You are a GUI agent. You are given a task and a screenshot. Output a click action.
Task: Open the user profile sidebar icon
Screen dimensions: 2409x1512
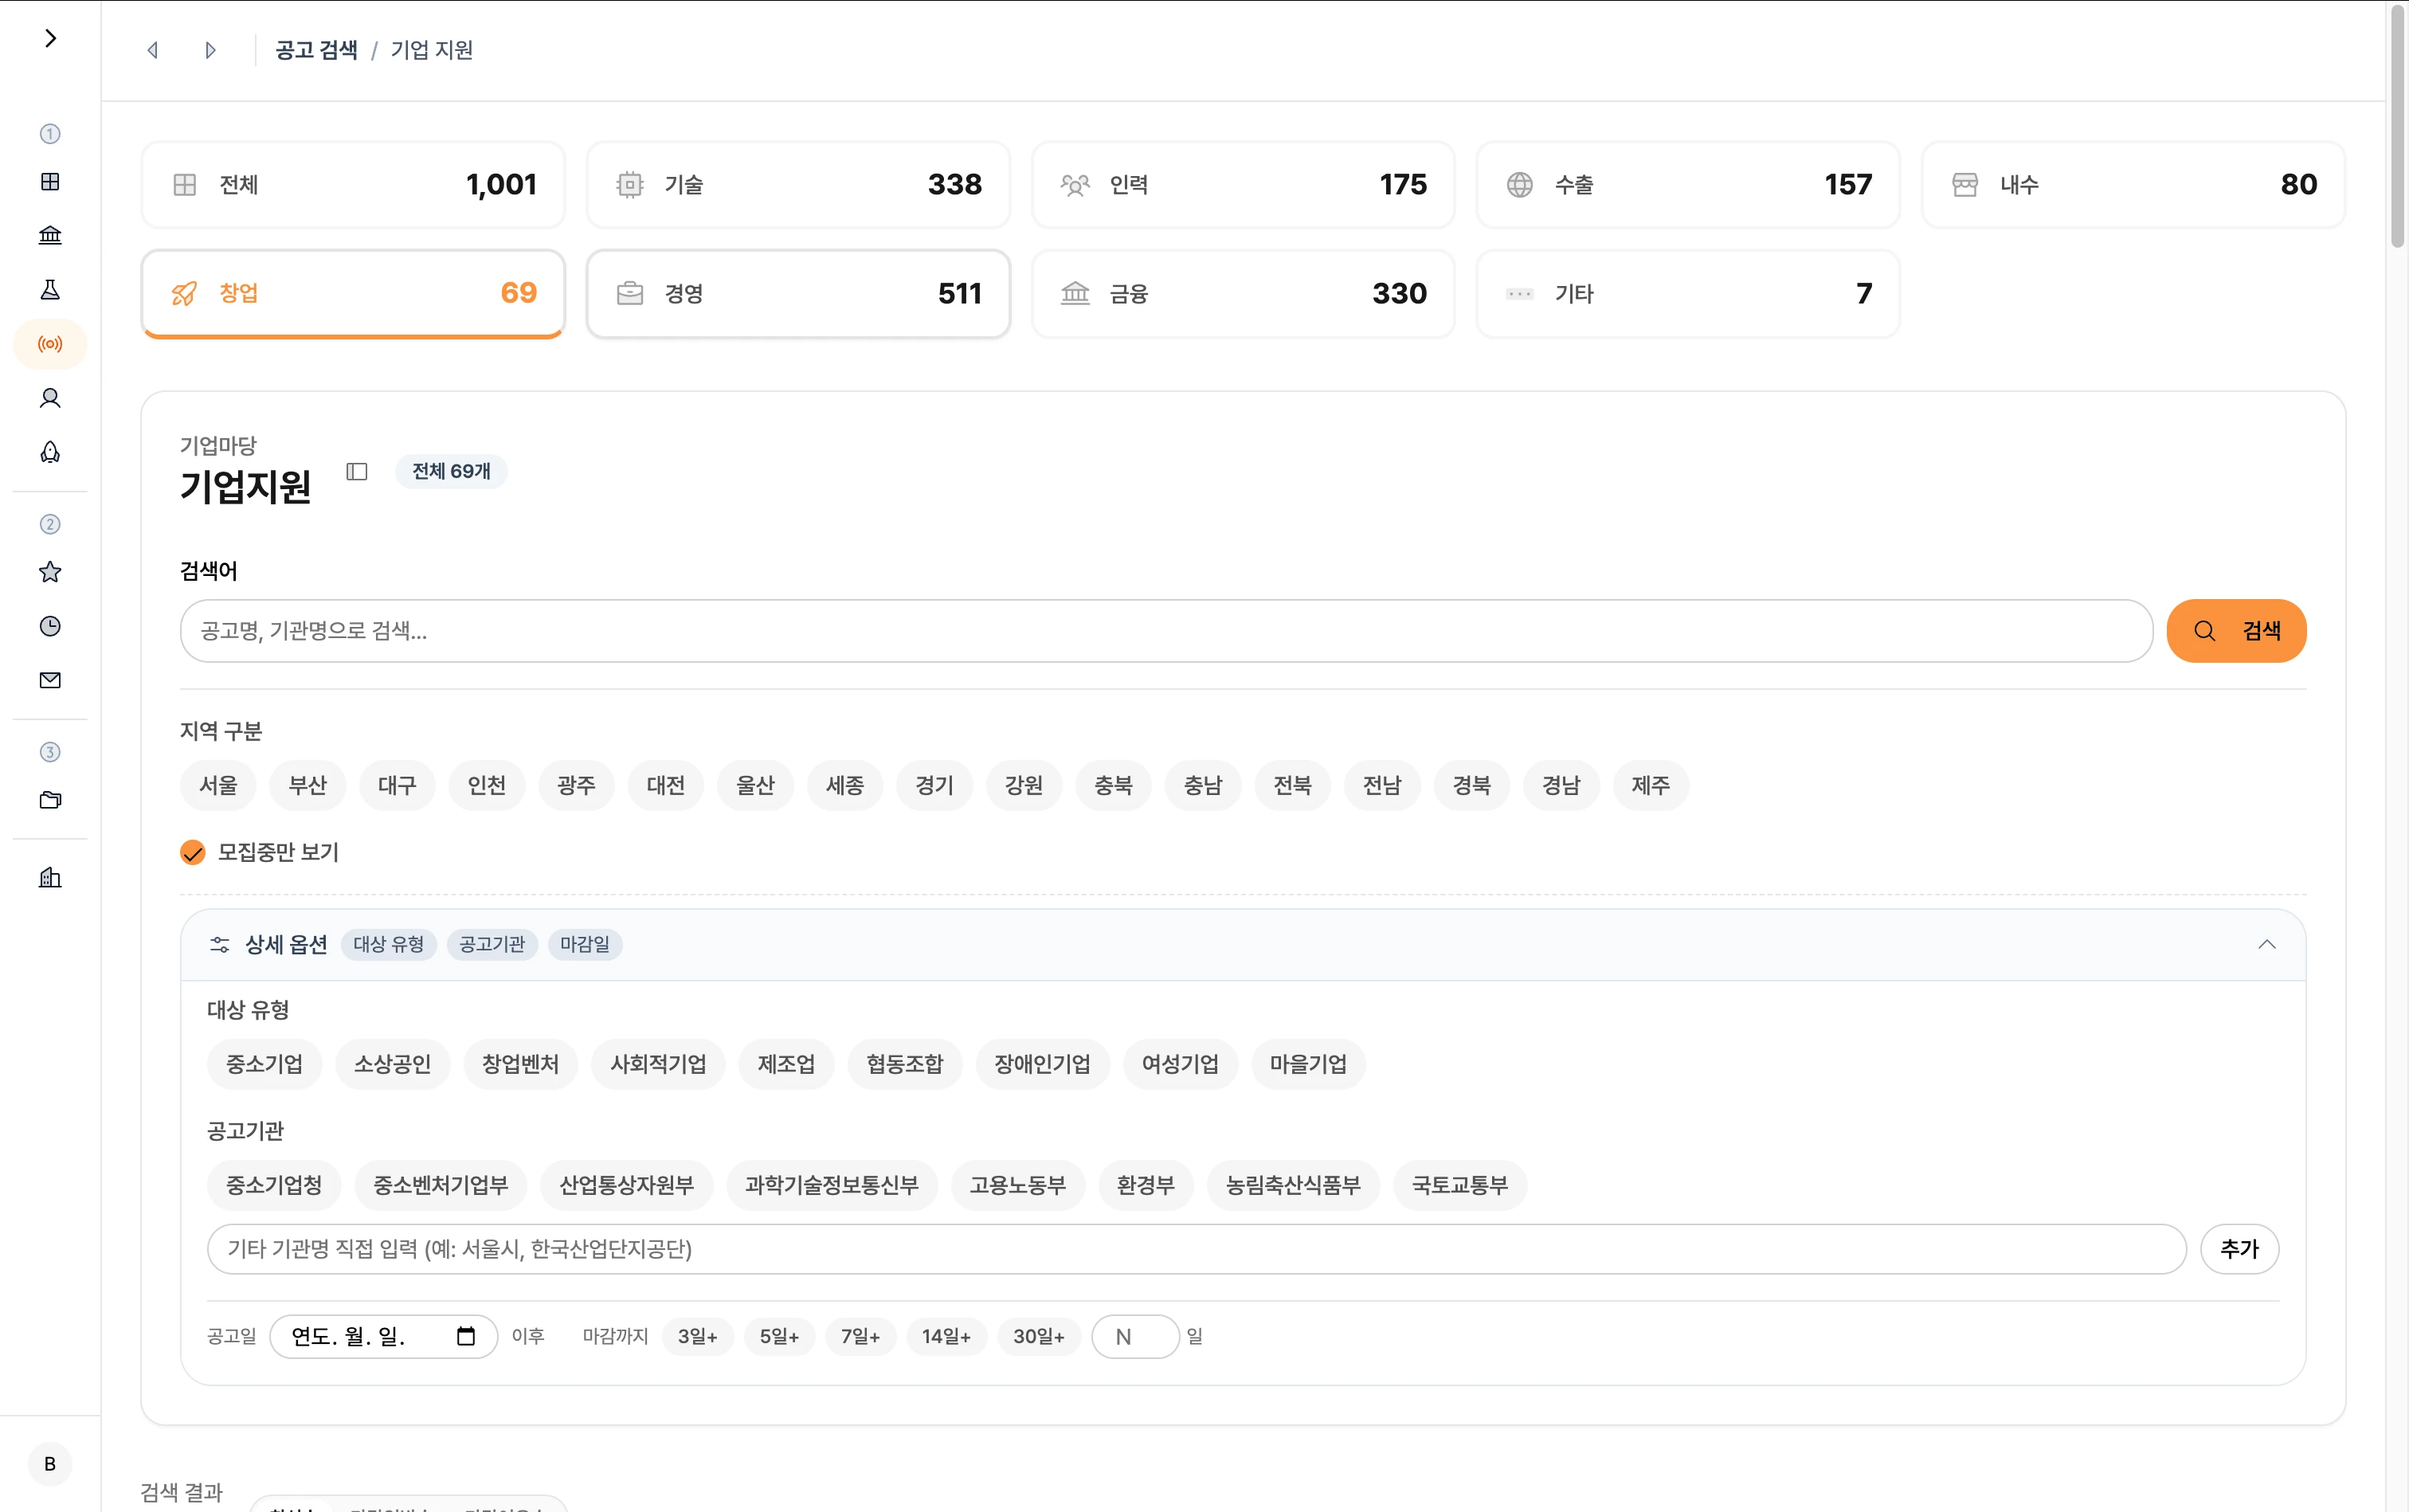[x=50, y=398]
